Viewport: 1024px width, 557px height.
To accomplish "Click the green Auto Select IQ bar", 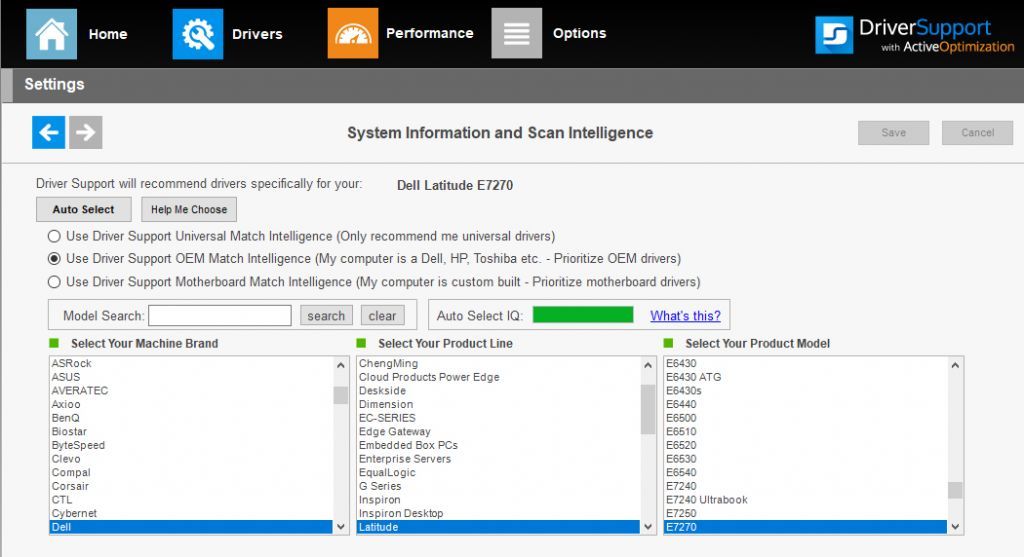I will (x=583, y=315).
